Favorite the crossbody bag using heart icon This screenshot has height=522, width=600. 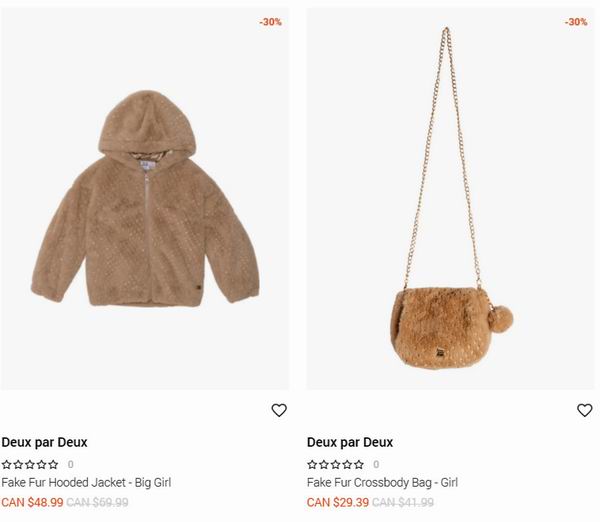click(x=584, y=410)
